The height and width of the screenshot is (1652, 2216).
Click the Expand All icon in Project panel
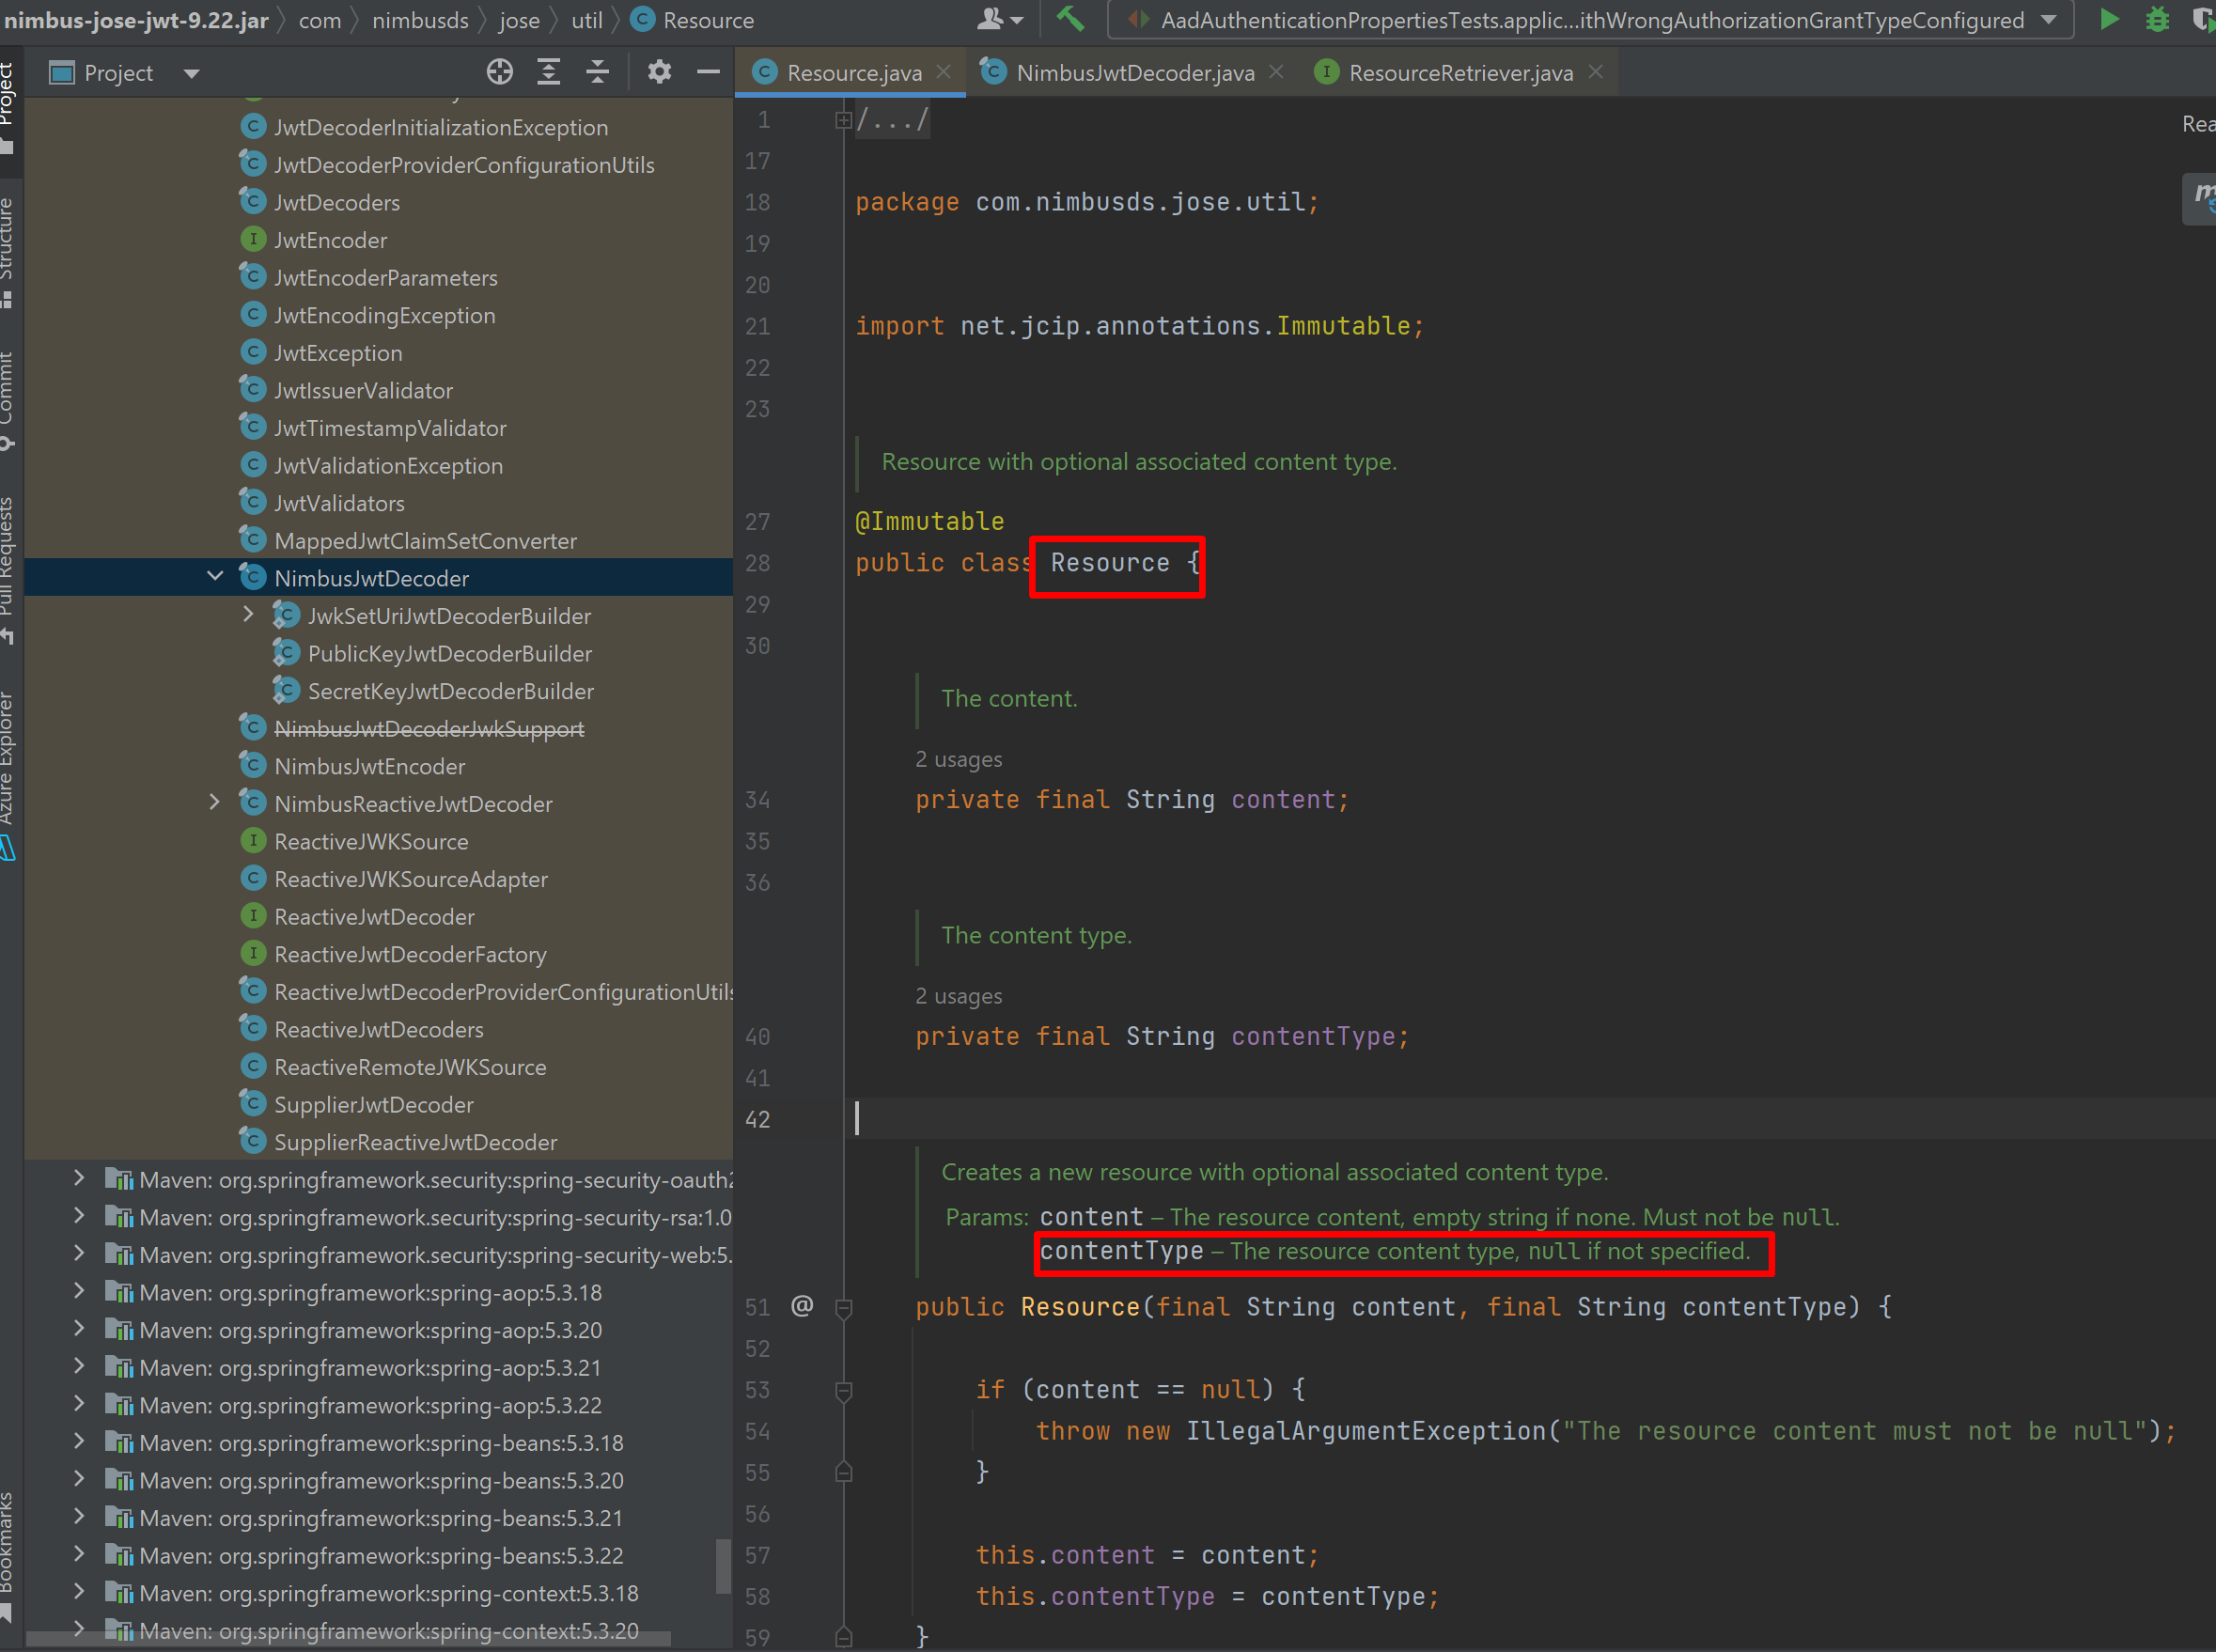[x=548, y=72]
